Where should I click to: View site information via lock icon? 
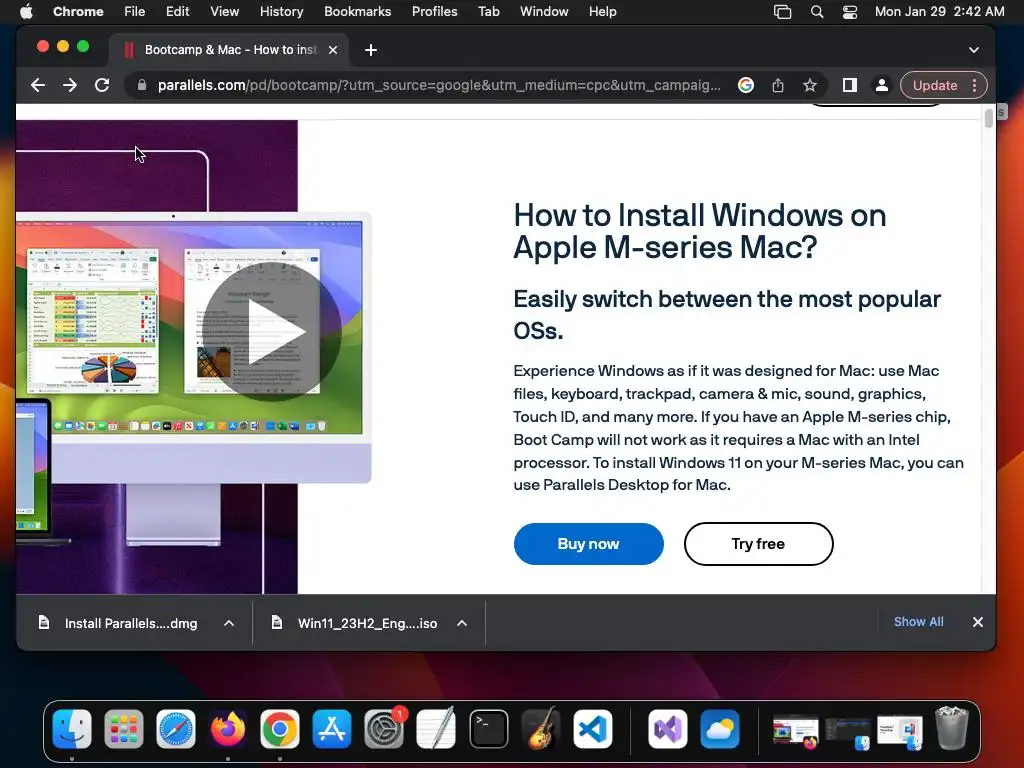coord(141,86)
